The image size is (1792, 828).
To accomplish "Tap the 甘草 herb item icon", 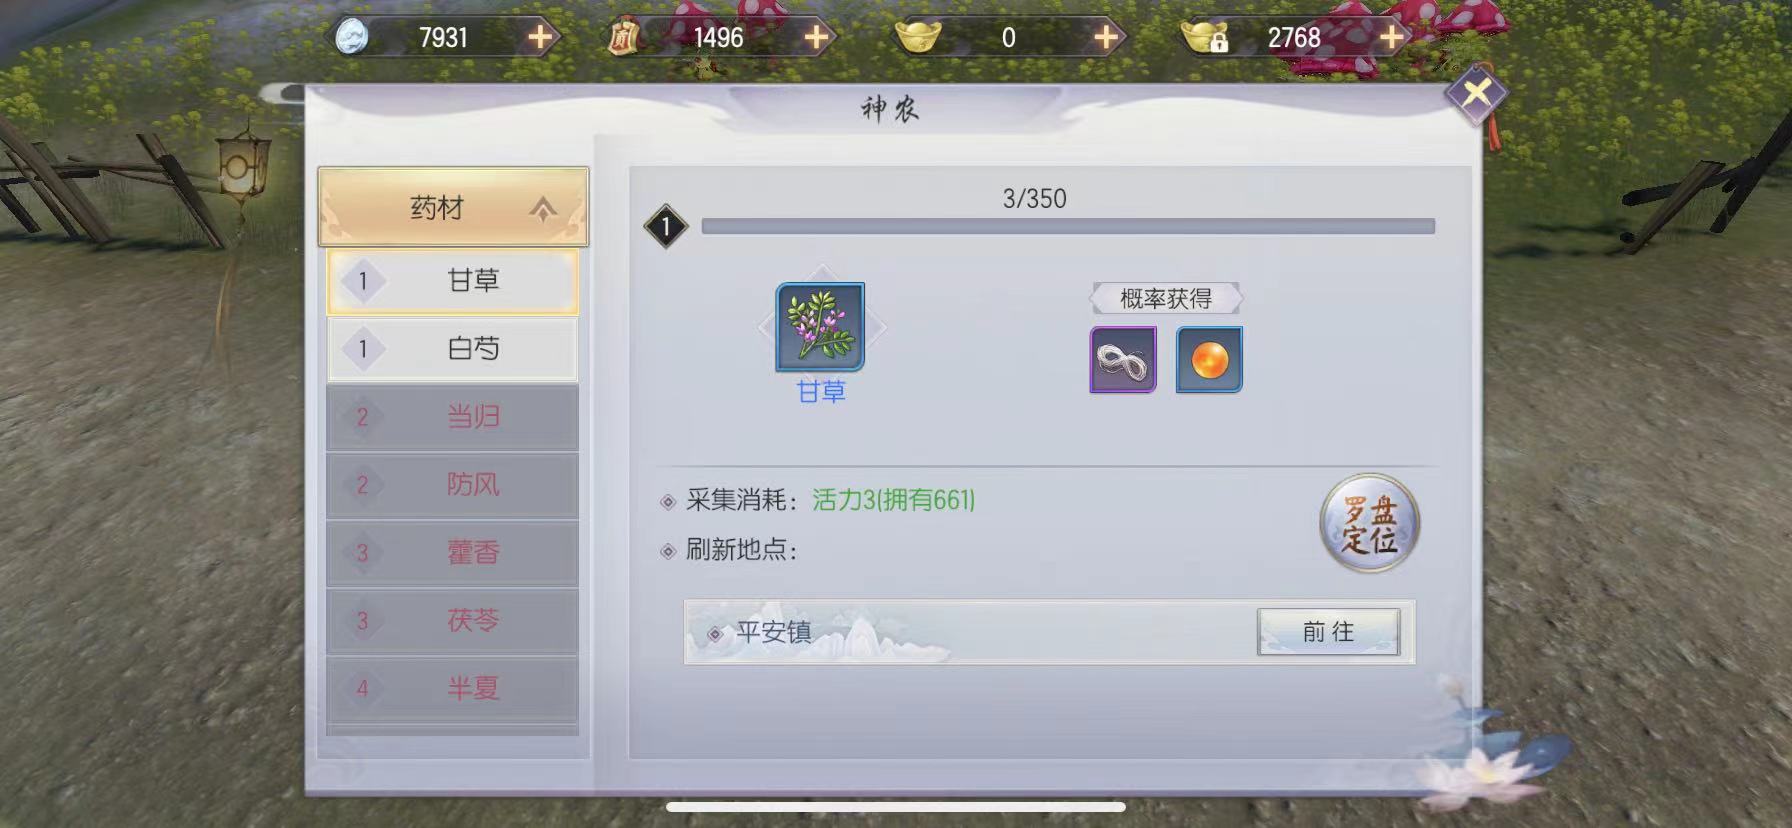I will [x=820, y=327].
